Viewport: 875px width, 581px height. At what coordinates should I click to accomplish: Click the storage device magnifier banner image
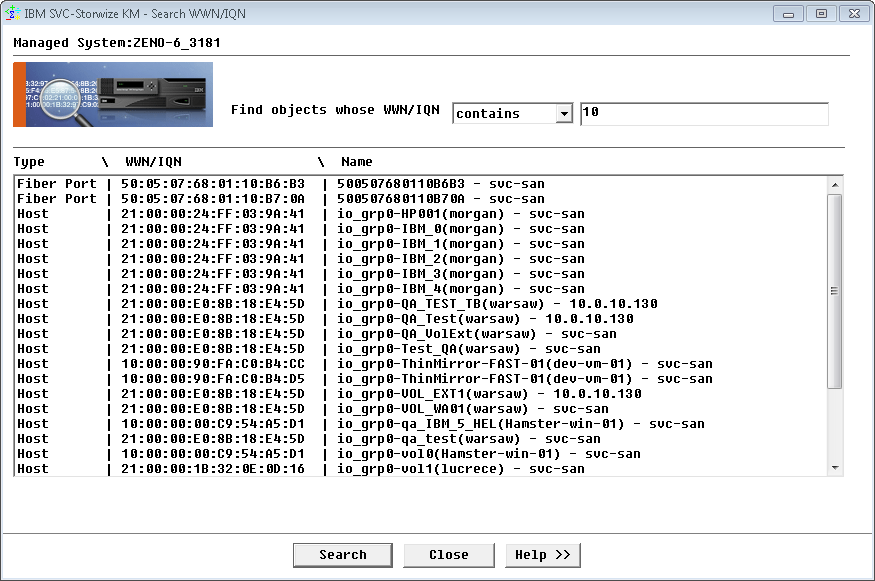click(x=113, y=95)
